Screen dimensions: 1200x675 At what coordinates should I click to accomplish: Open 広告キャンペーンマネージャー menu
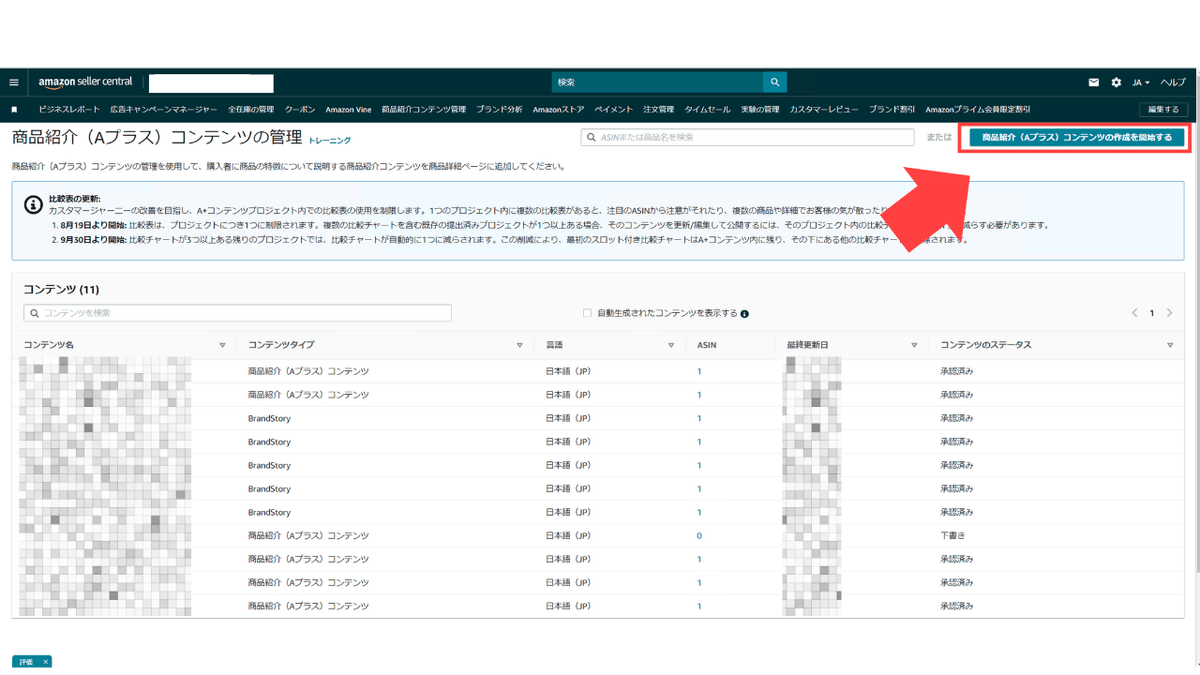point(164,109)
